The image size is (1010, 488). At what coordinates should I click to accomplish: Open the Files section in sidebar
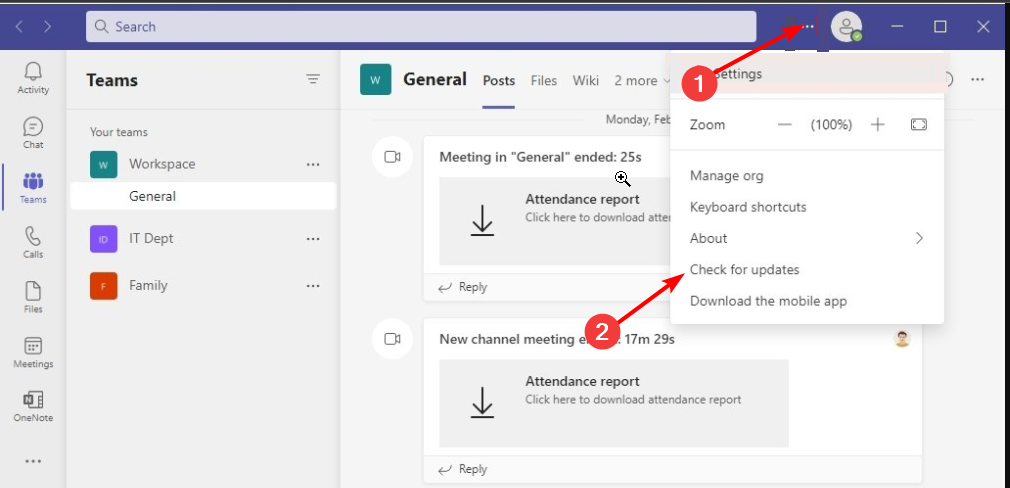[33, 297]
